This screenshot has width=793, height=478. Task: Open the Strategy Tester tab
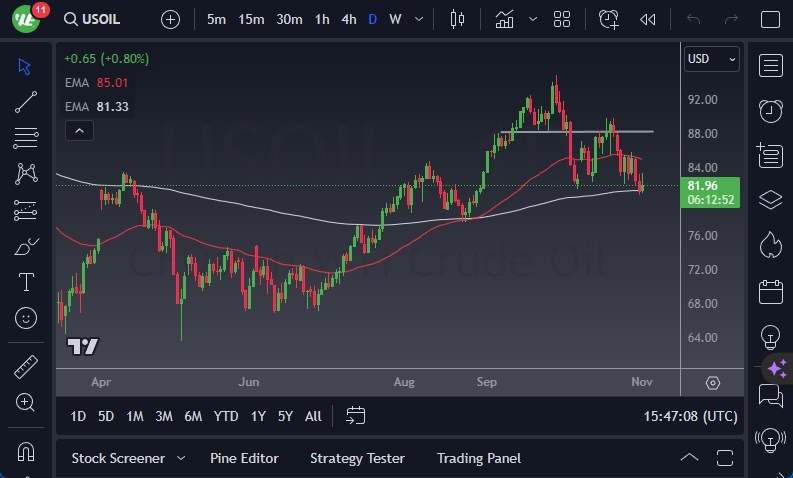[357, 458]
